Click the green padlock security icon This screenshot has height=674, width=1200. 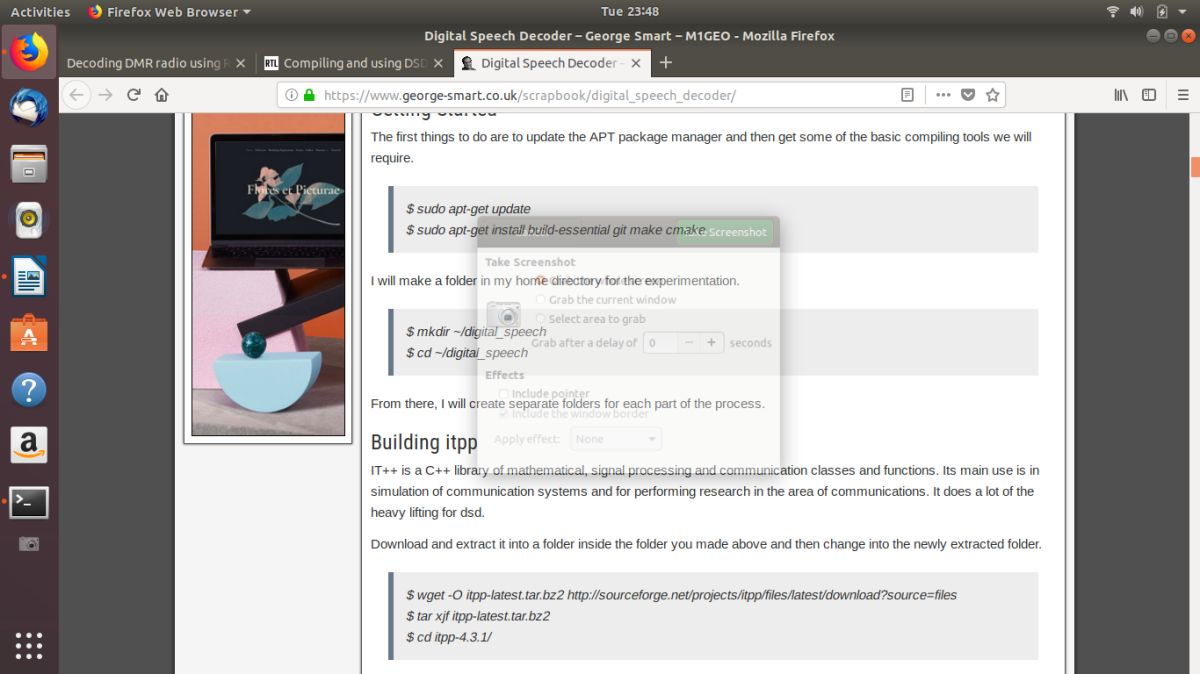point(309,95)
